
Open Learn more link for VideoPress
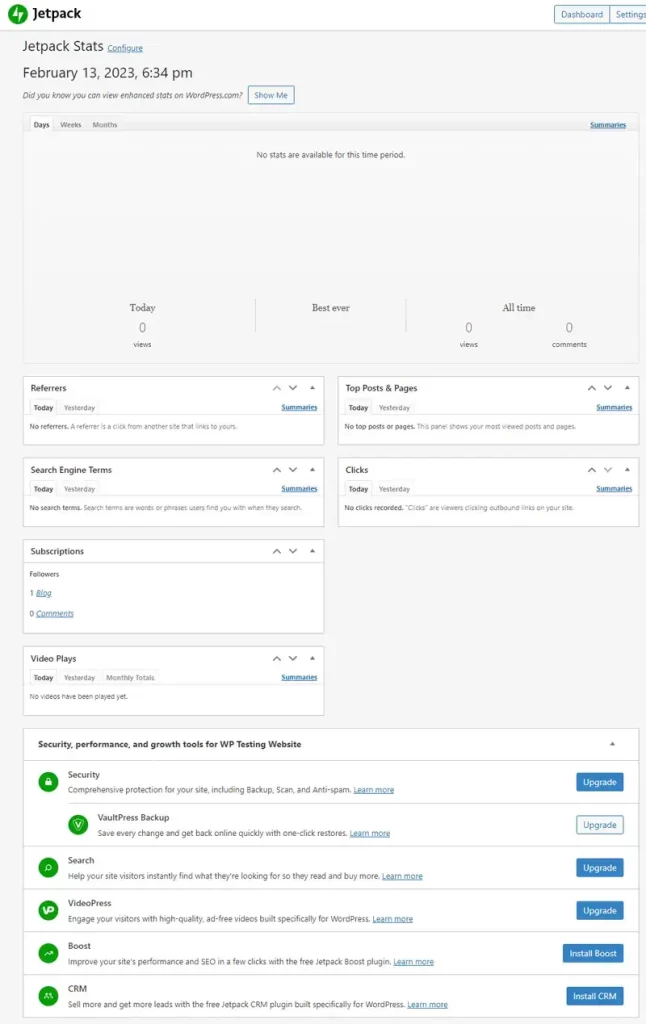tap(393, 919)
